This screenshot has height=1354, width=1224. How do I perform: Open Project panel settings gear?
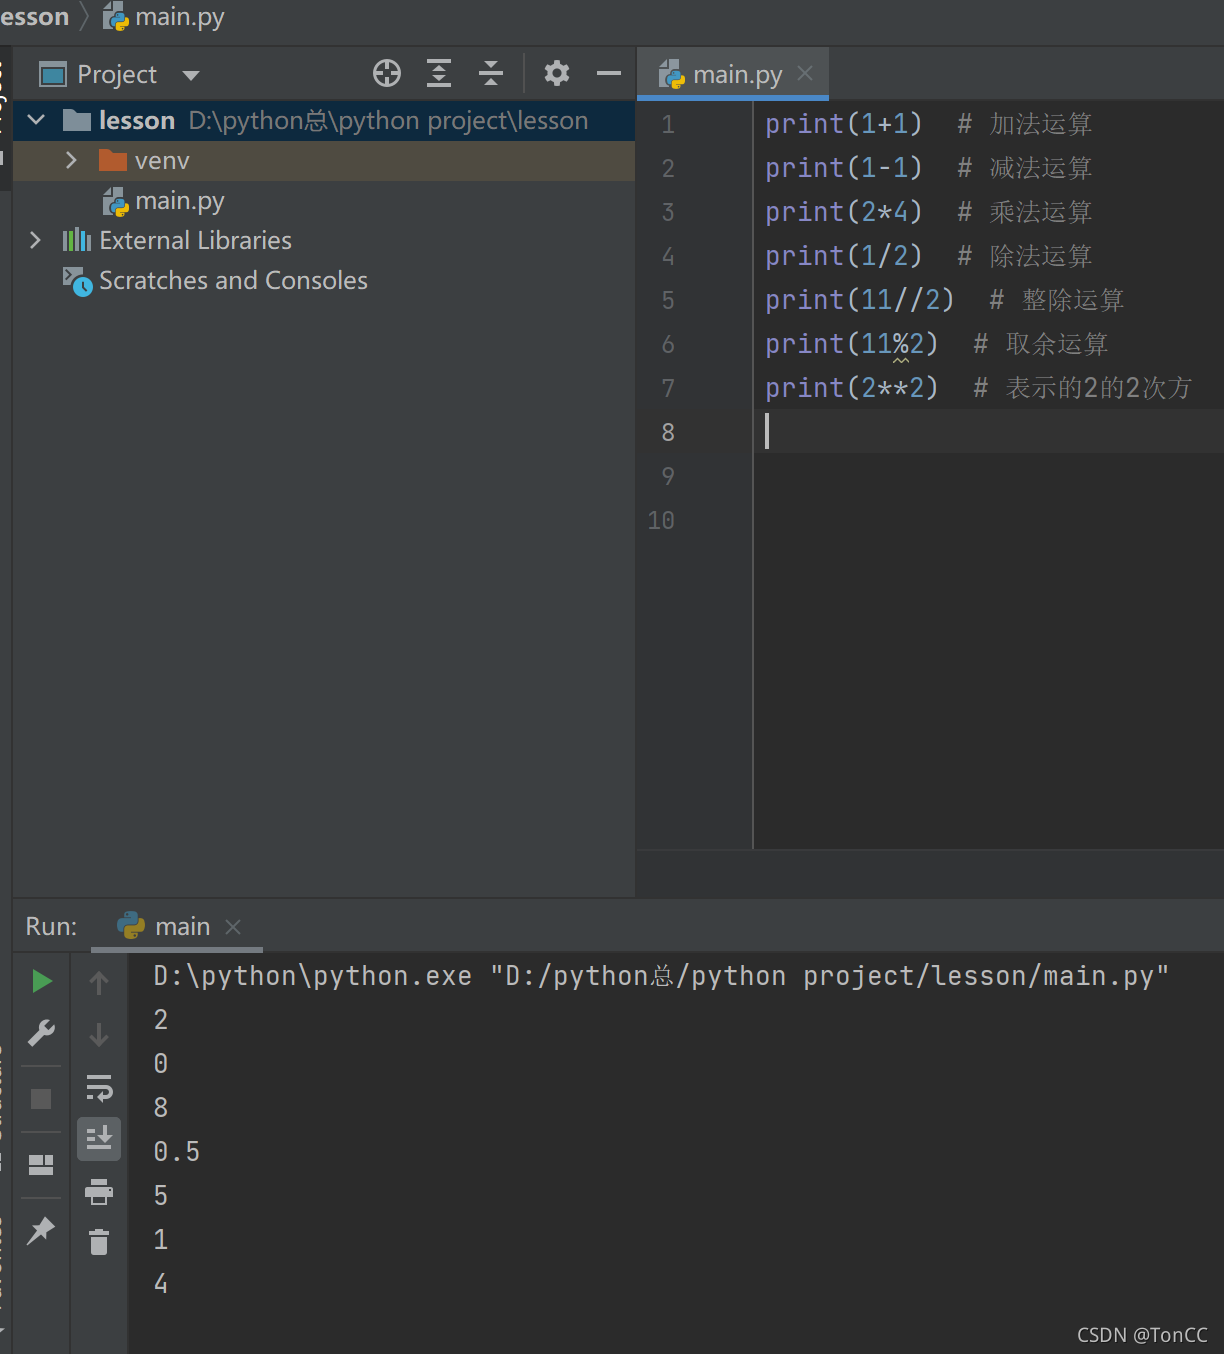pyautogui.click(x=557, y=73)
